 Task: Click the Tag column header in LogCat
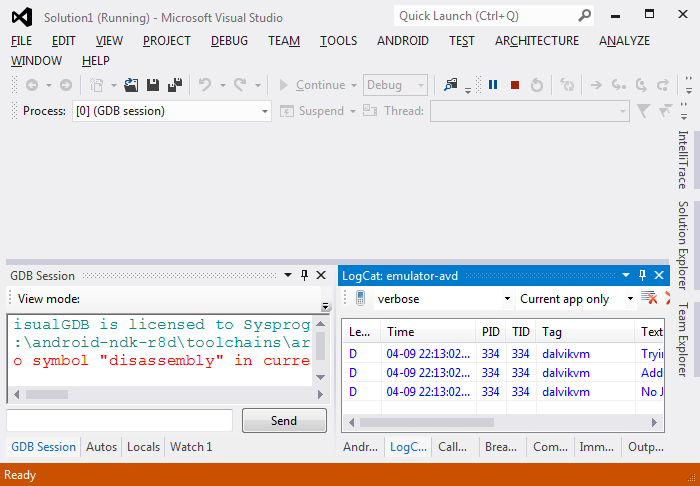pos(585,332)
